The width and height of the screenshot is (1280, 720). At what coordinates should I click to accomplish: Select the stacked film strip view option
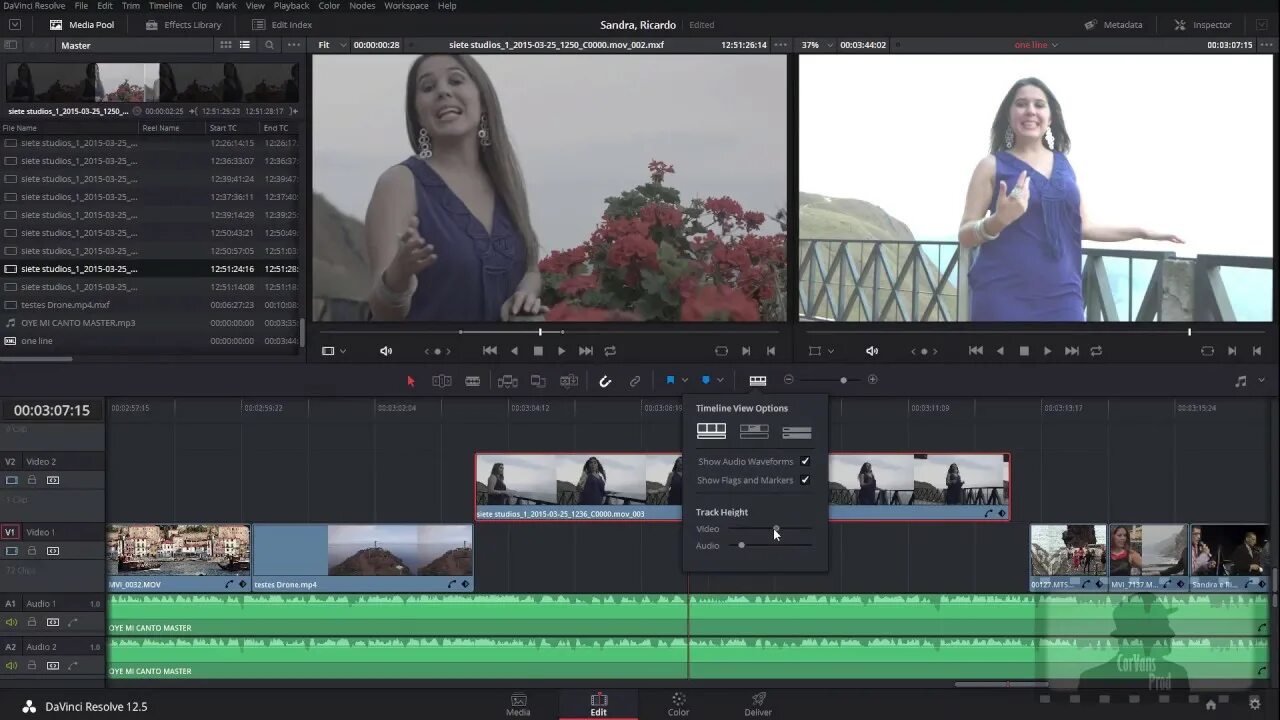[711, 431]
